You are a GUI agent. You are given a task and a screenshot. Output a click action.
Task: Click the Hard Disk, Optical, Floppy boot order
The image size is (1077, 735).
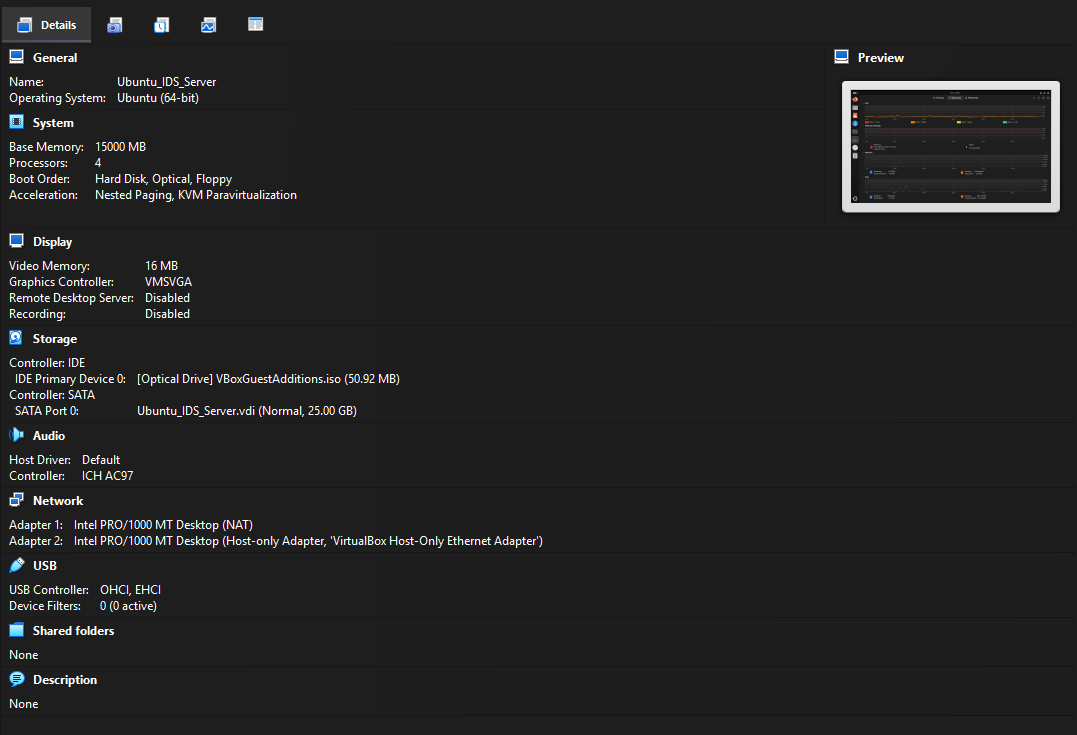[163, 179]
